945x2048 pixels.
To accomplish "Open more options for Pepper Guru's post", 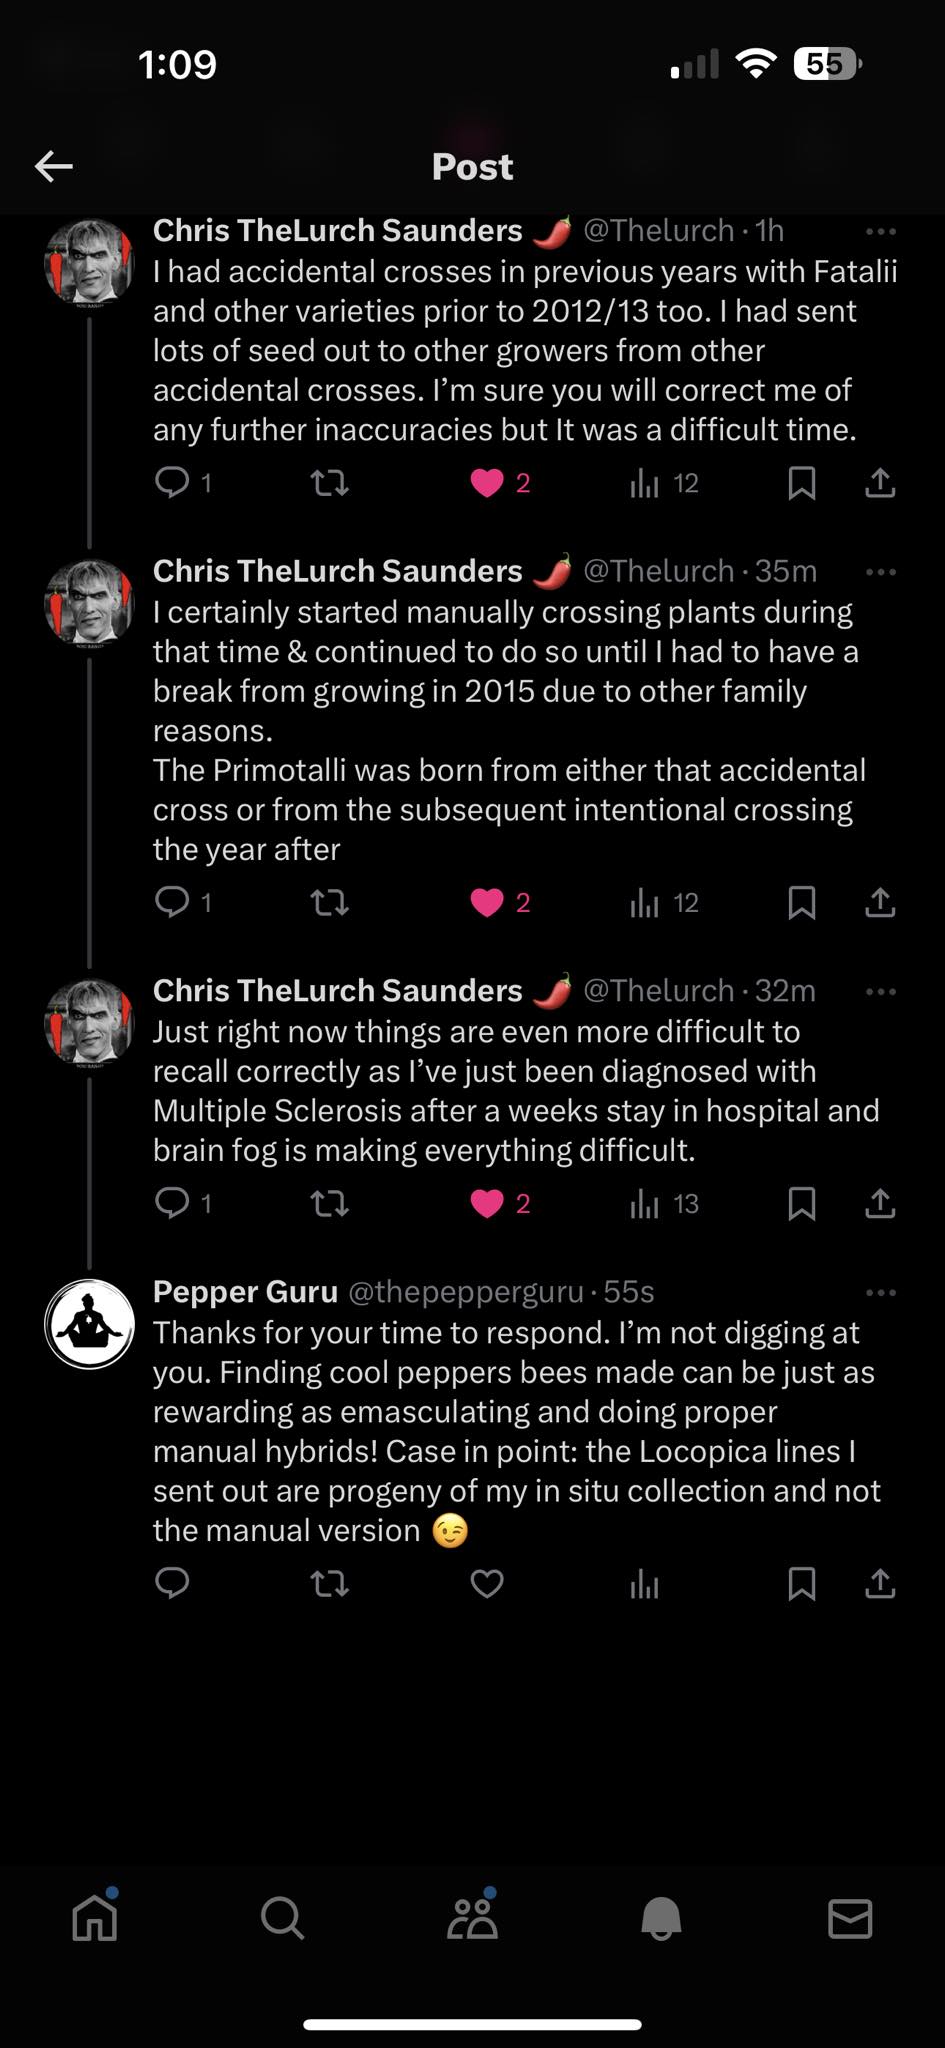I will (x=880, y=1292).
